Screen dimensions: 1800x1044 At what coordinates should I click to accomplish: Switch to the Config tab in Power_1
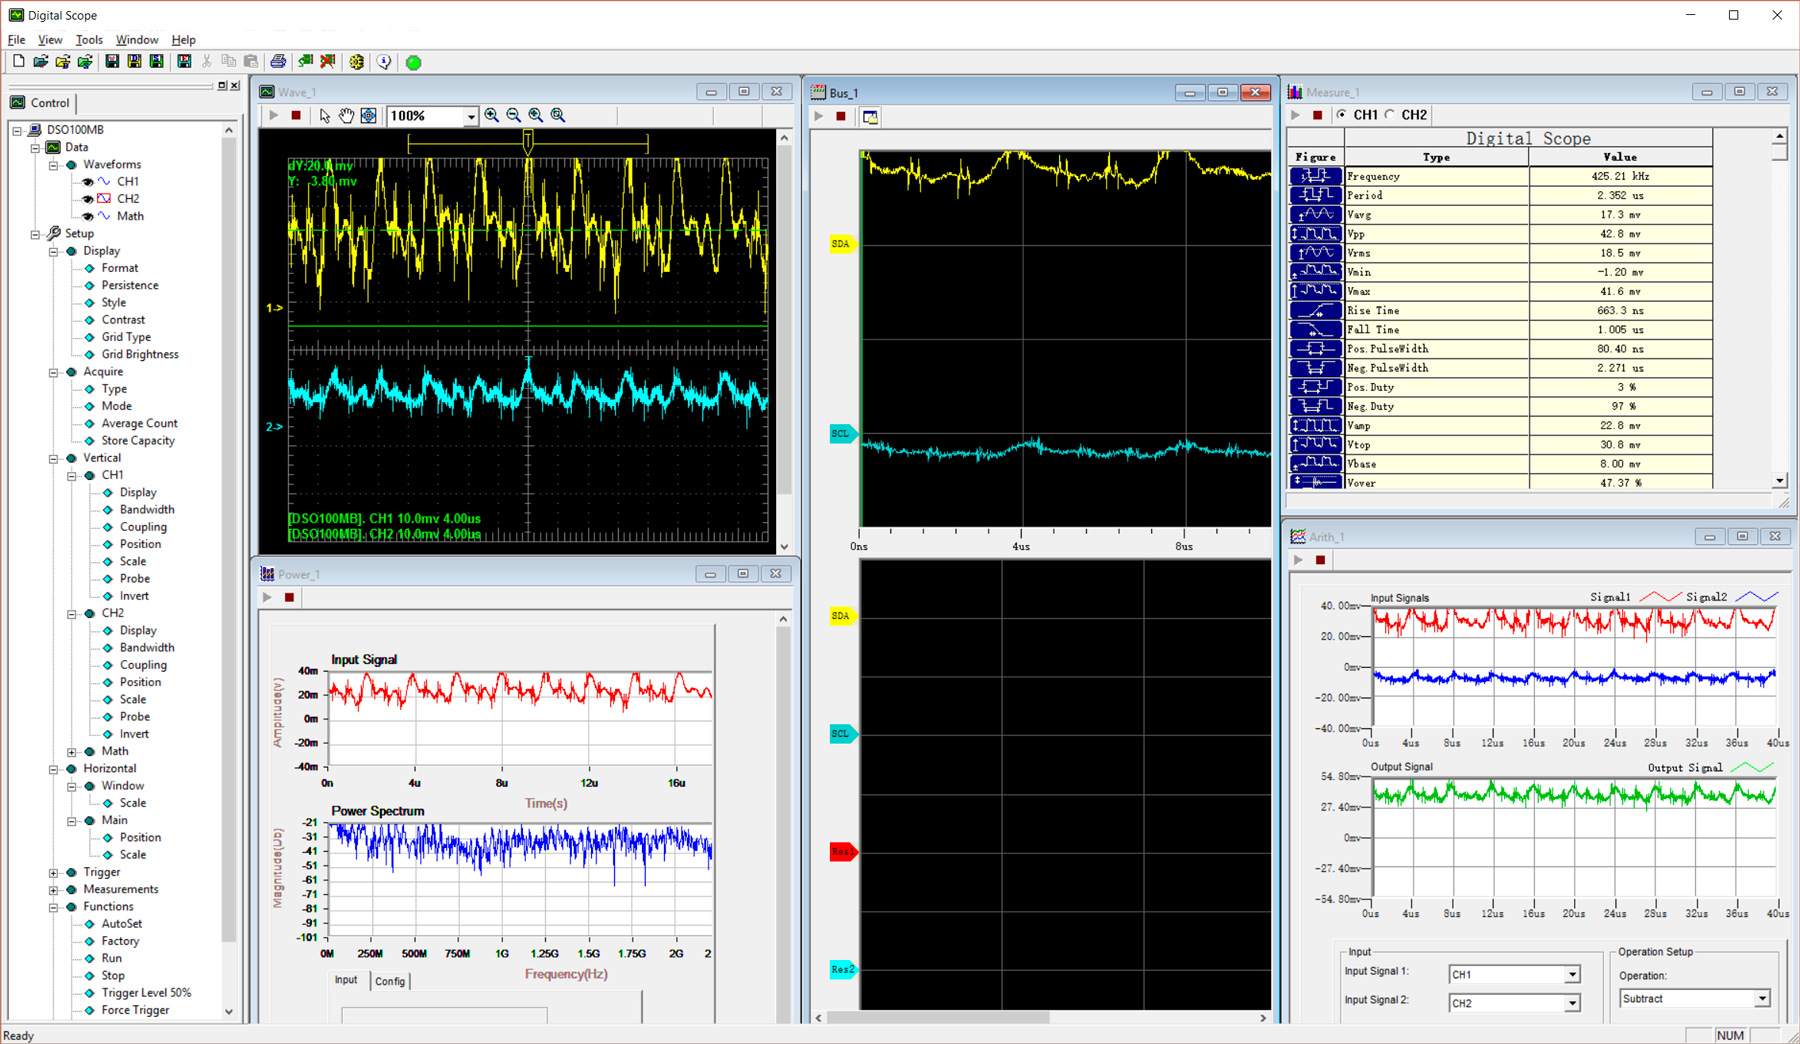click(x=390, y=981)
